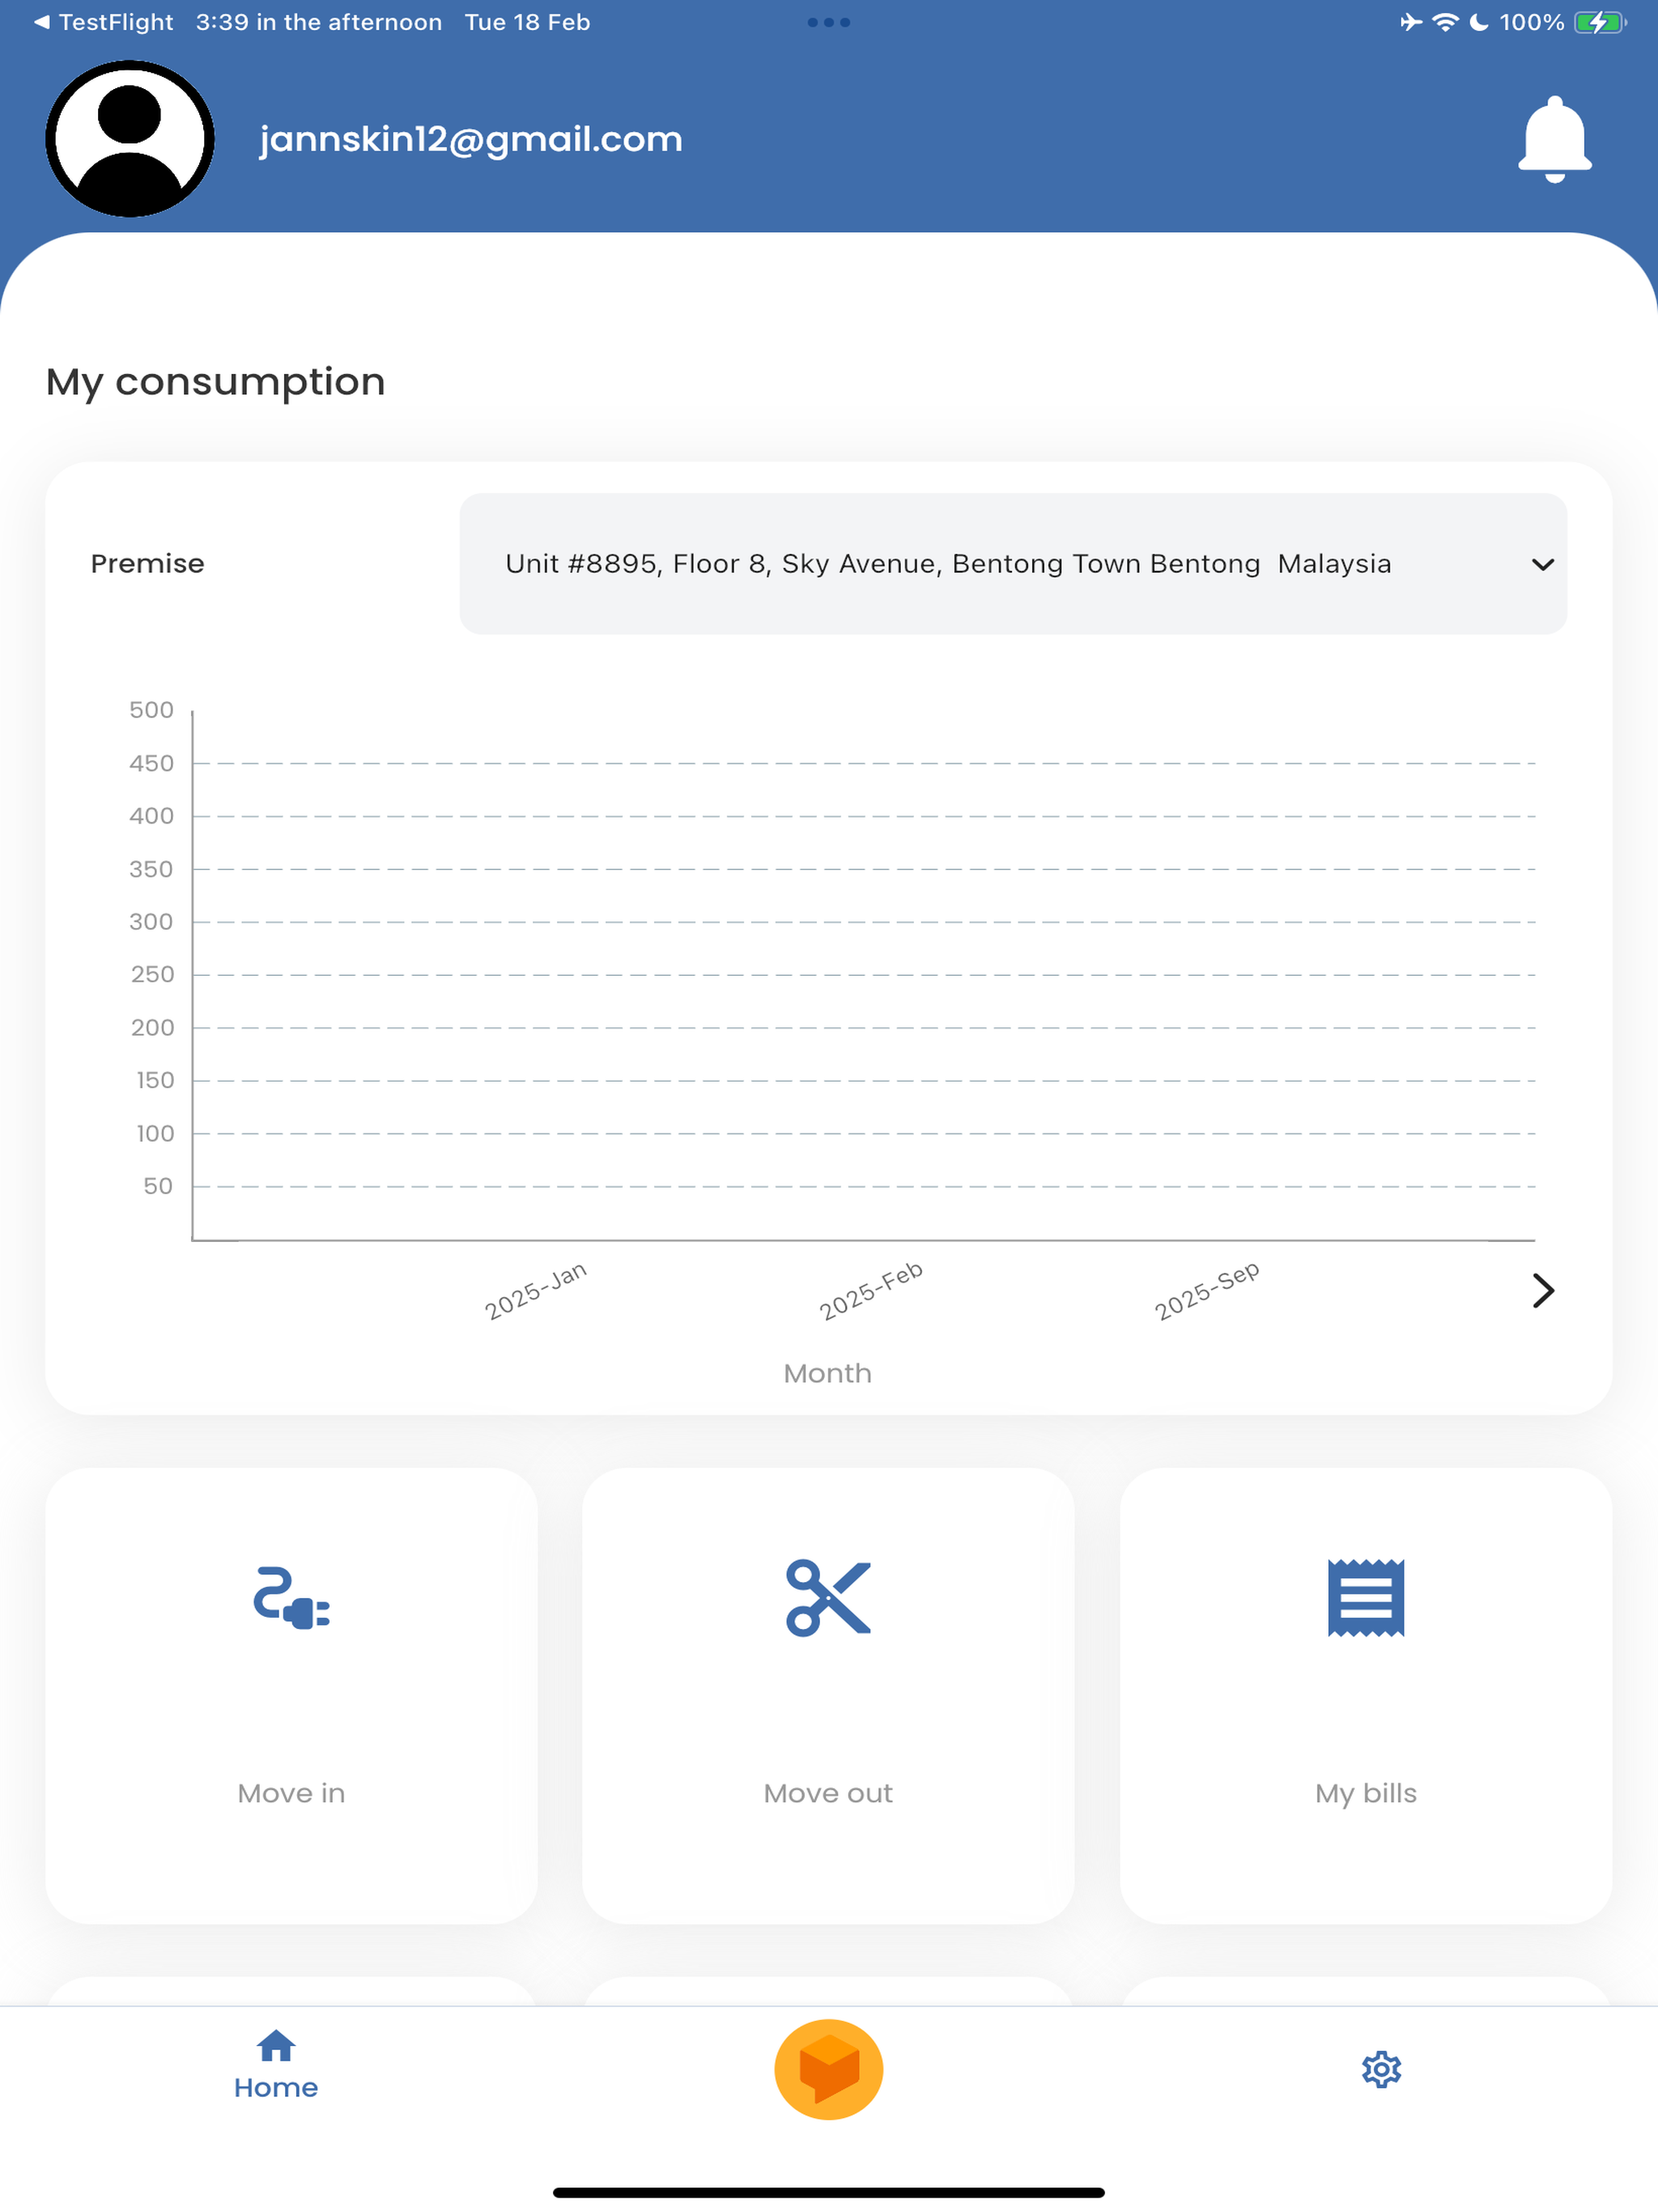
Task: Tap the moon Do Not Disturb icon
Action: click(1478, 22)
